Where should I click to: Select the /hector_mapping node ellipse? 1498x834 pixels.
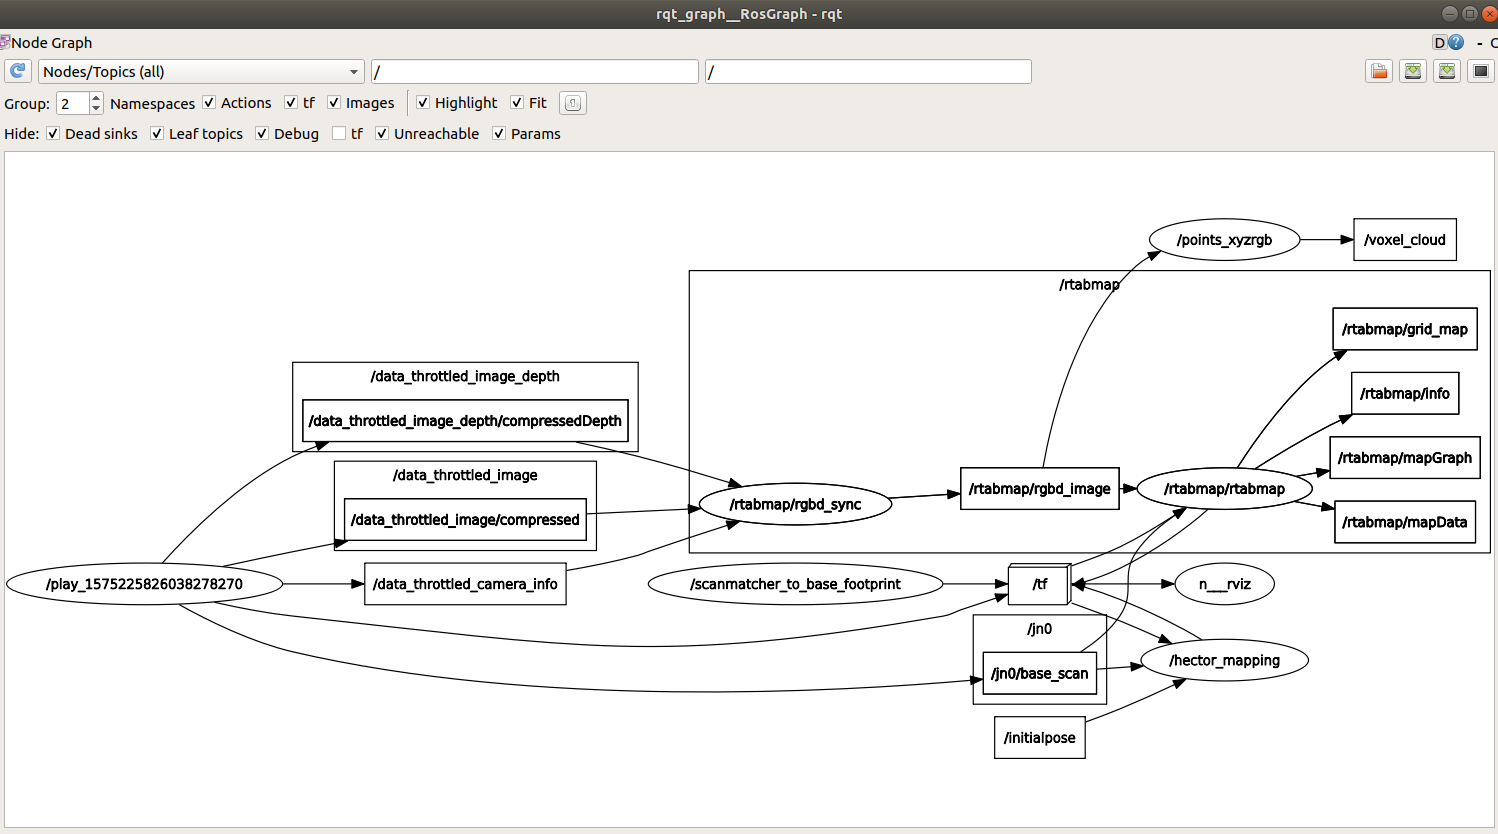(x=1224, y=660)
